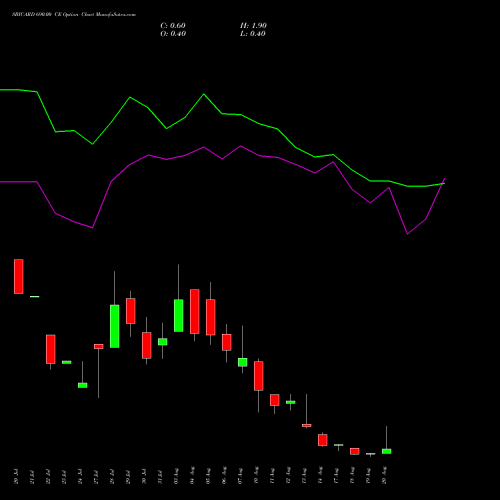Click the 10 Aug date label

(x=256, y=476)
